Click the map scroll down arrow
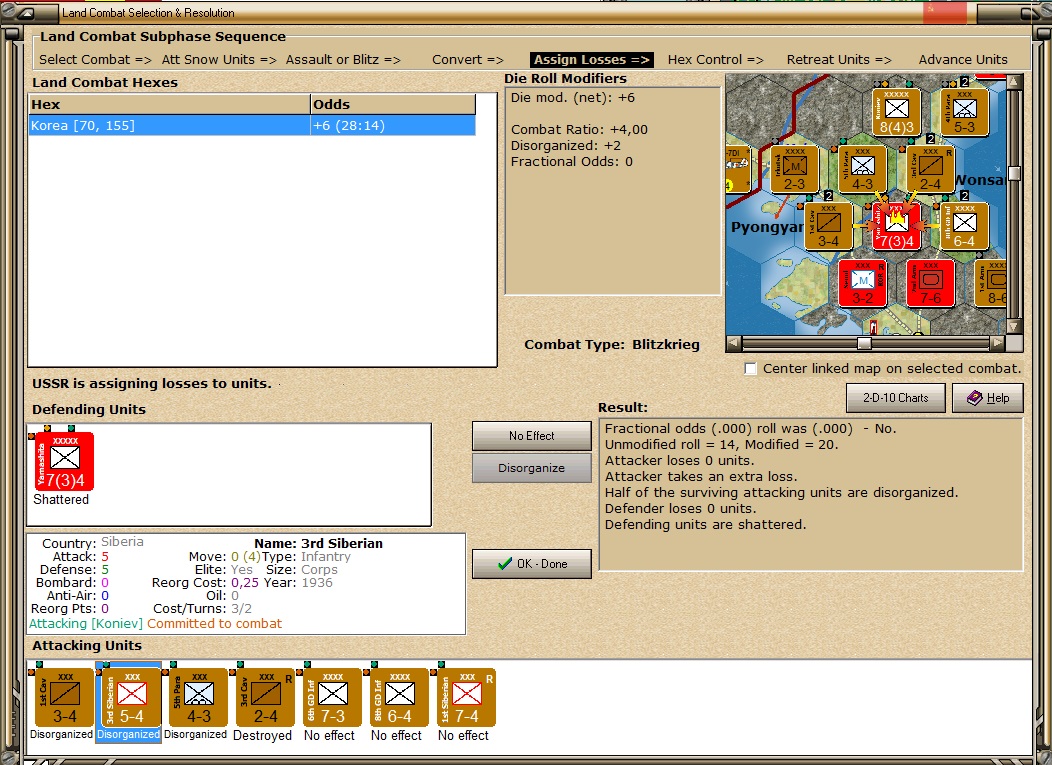 [x=1014, y=327]
